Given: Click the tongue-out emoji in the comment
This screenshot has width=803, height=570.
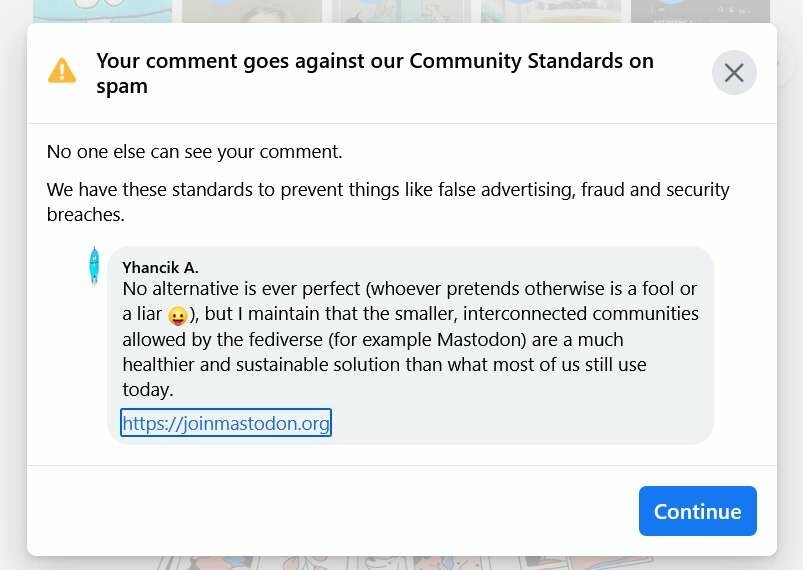Looking at the screenshot, I should [178, 316].
